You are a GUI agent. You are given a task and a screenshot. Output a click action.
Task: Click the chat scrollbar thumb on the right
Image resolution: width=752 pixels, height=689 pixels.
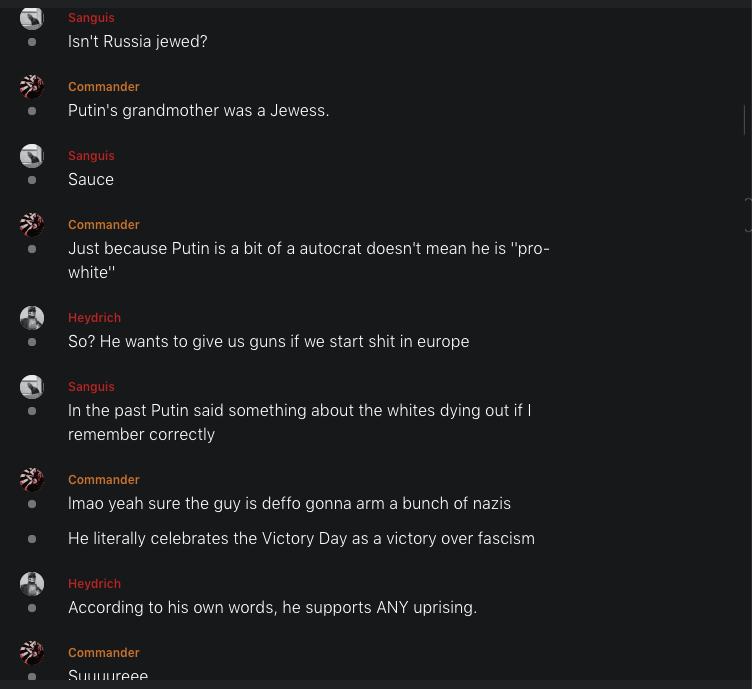tap(745, 119)
